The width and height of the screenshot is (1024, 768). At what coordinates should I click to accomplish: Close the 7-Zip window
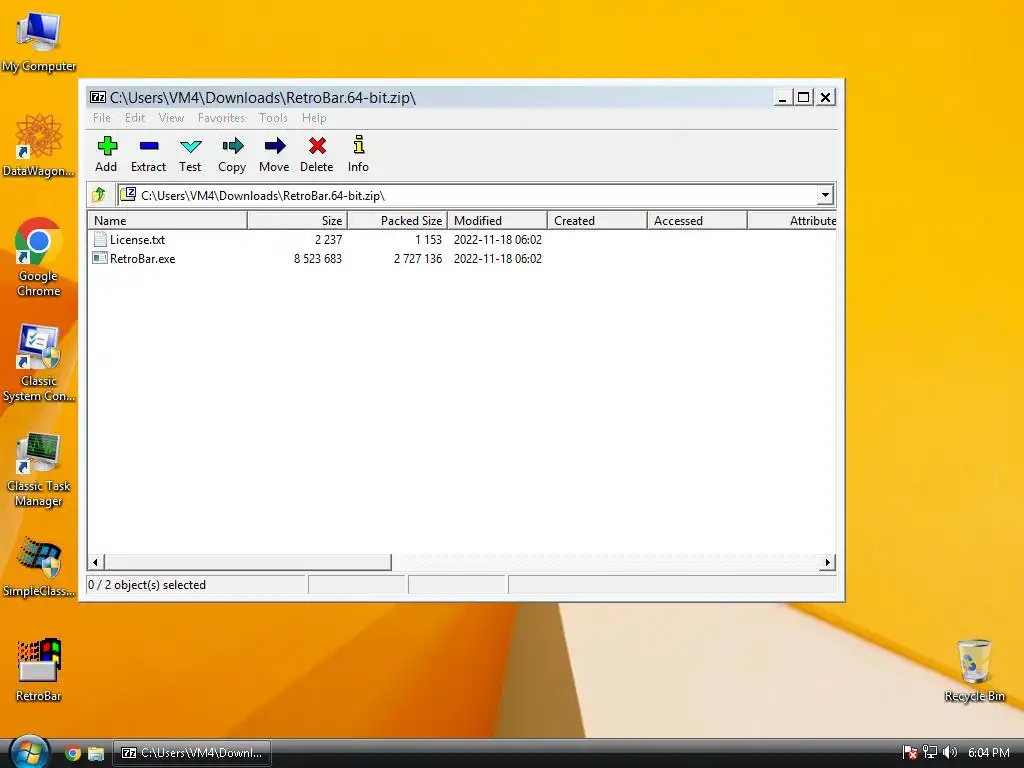coord(825,97)
